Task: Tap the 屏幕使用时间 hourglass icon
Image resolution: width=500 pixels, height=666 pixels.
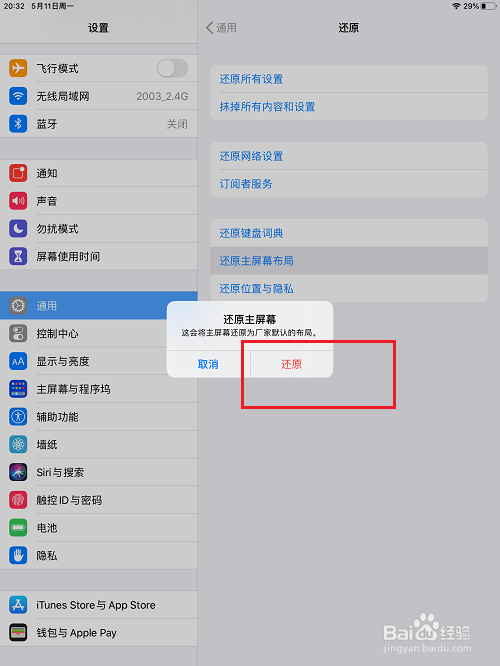Action: click(18, 256)
